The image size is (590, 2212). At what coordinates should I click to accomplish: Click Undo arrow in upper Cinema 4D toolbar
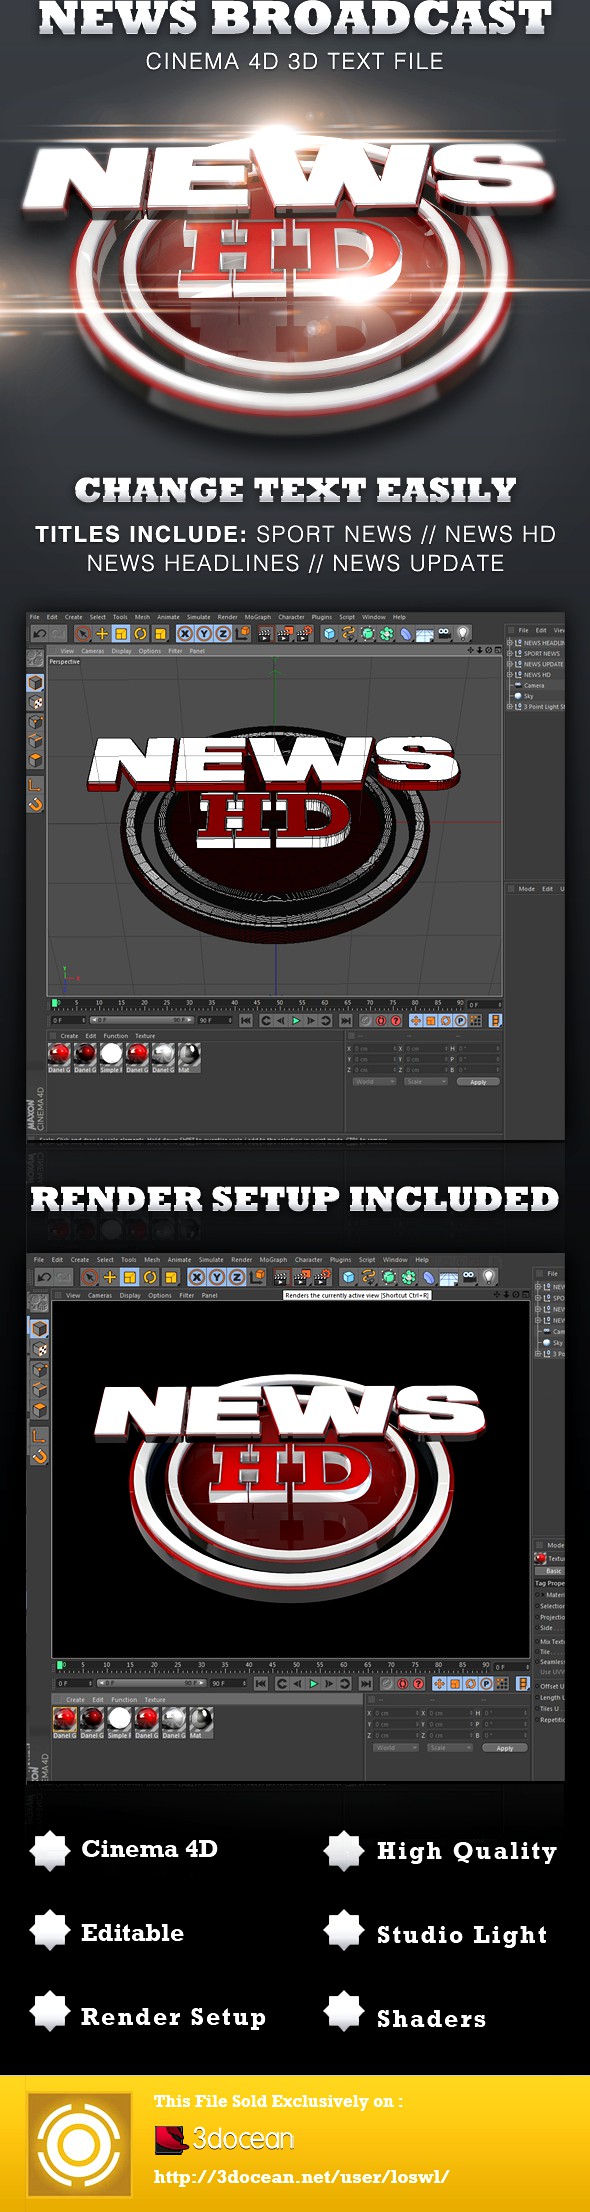click(x=38, y=633)
